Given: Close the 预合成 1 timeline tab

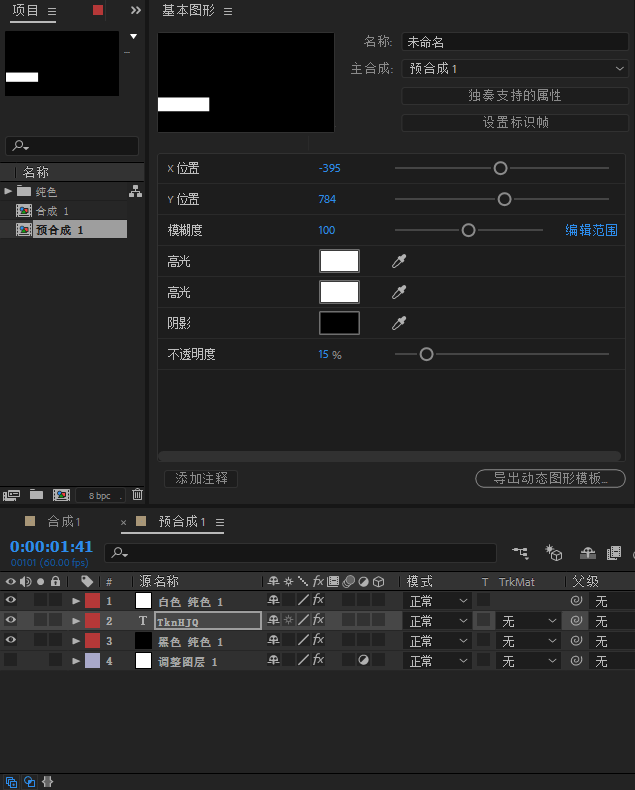Looking at the screenshot, I should click(x=123, y=522).
